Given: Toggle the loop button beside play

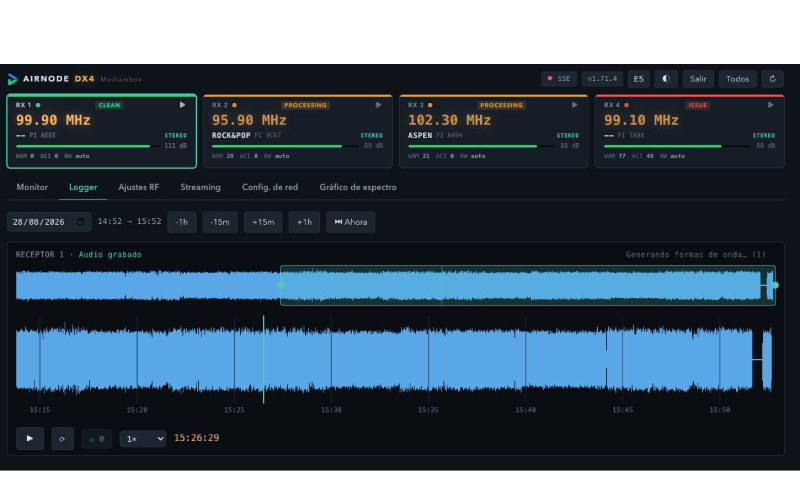Looking at the screenshot, I should tap(62, 438).
